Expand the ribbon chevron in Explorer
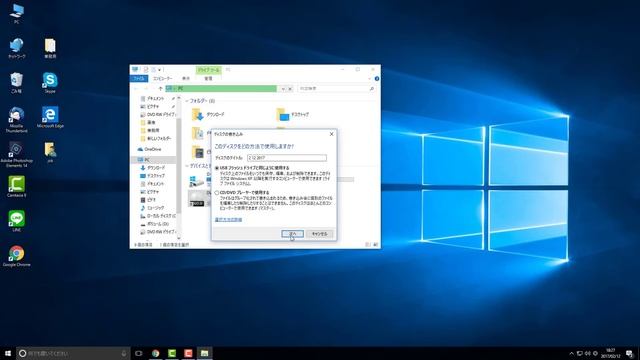The image size is (640, 360). tap(369, 78)
